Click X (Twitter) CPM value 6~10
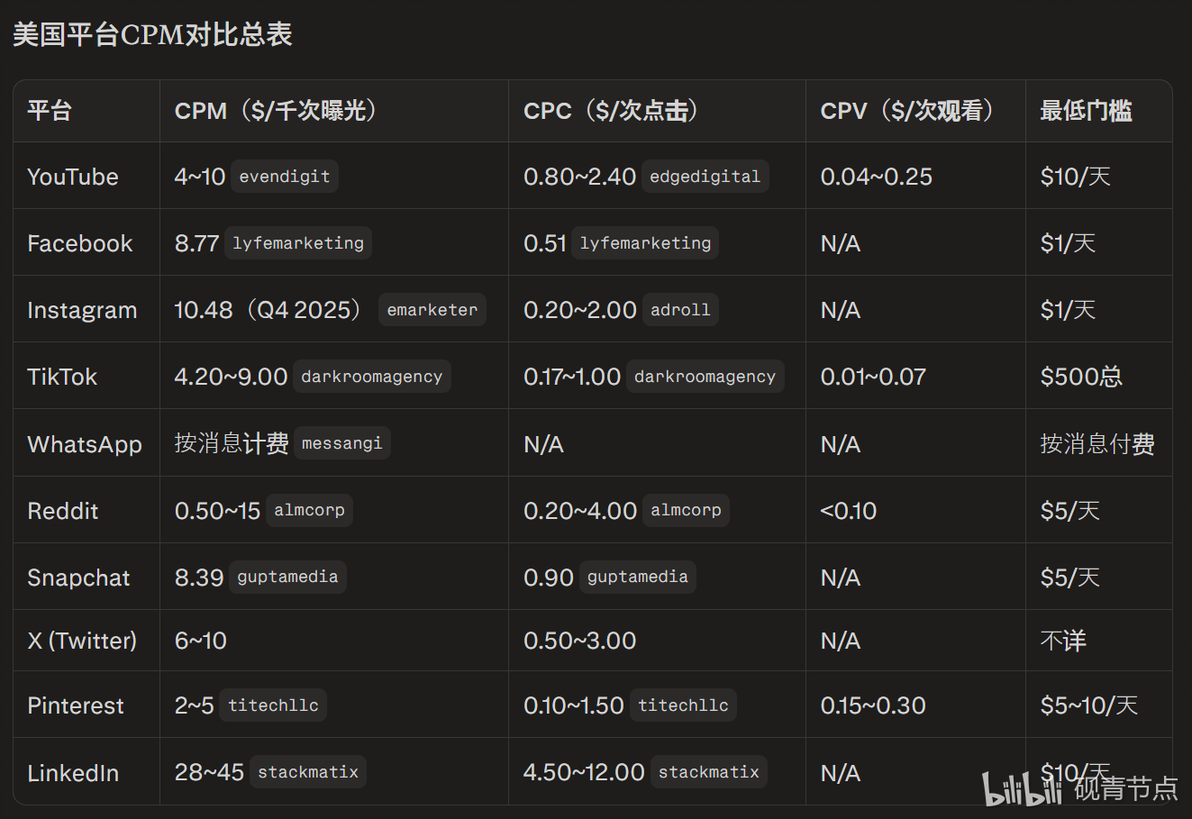The height and width of the screenshot is (819, 1192). (x=201, y=641)
